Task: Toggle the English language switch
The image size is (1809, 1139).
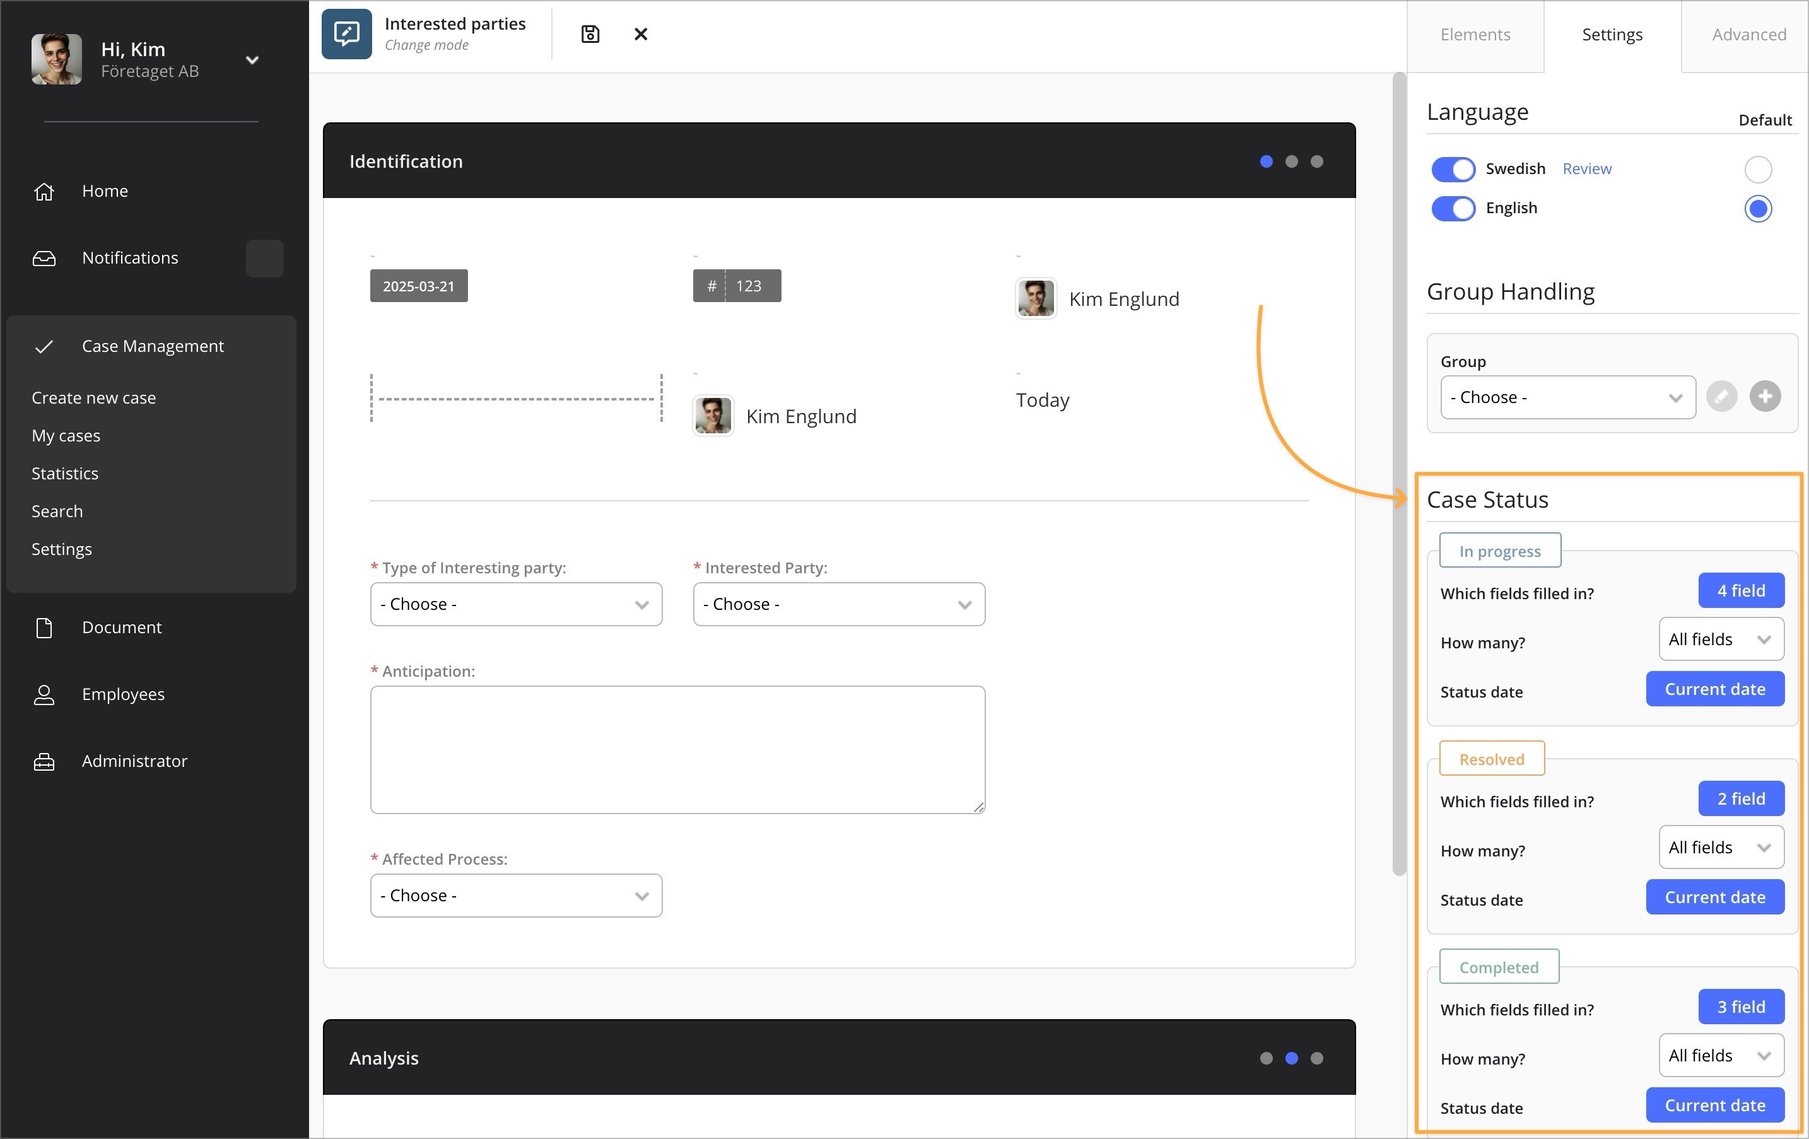Action: (x=1453, y=208)
